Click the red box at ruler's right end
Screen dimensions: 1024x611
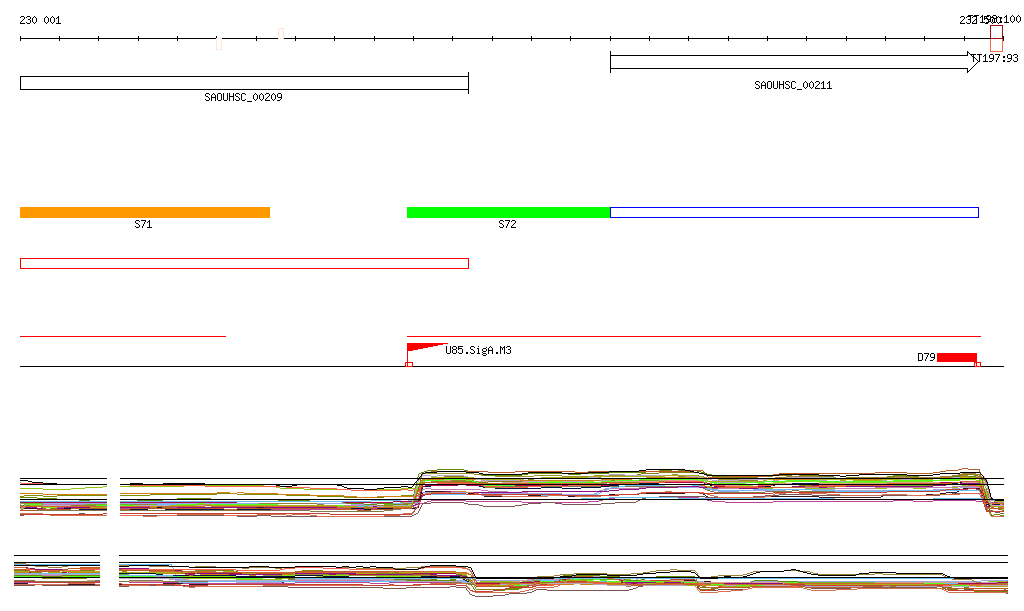[996, 38]
